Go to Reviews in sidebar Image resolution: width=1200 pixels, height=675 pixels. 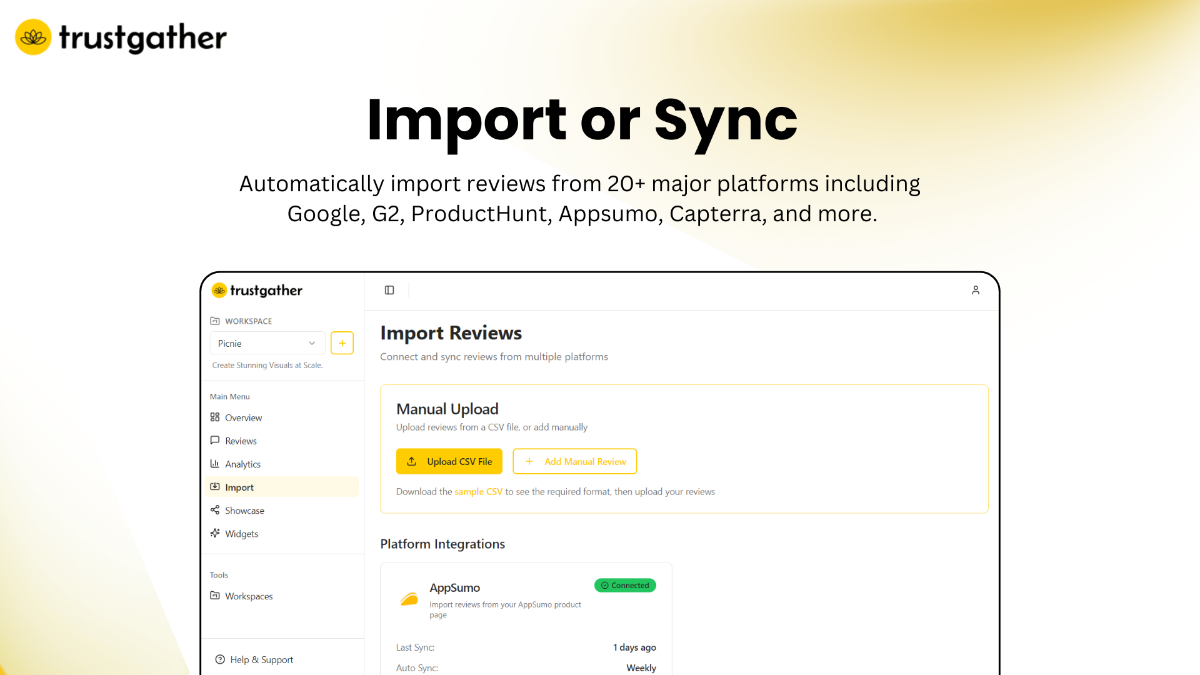tap(240, 441)
